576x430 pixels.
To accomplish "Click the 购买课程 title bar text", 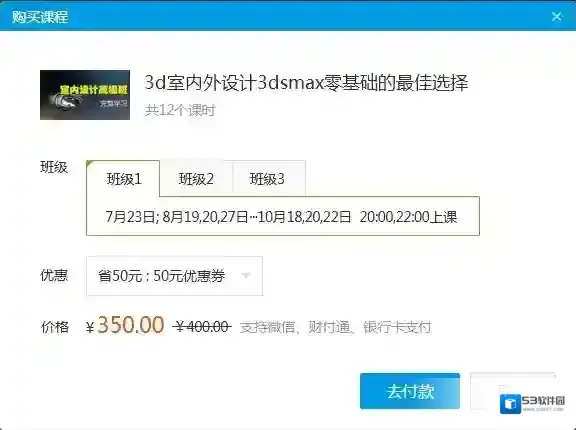I will tap(40, 17).
